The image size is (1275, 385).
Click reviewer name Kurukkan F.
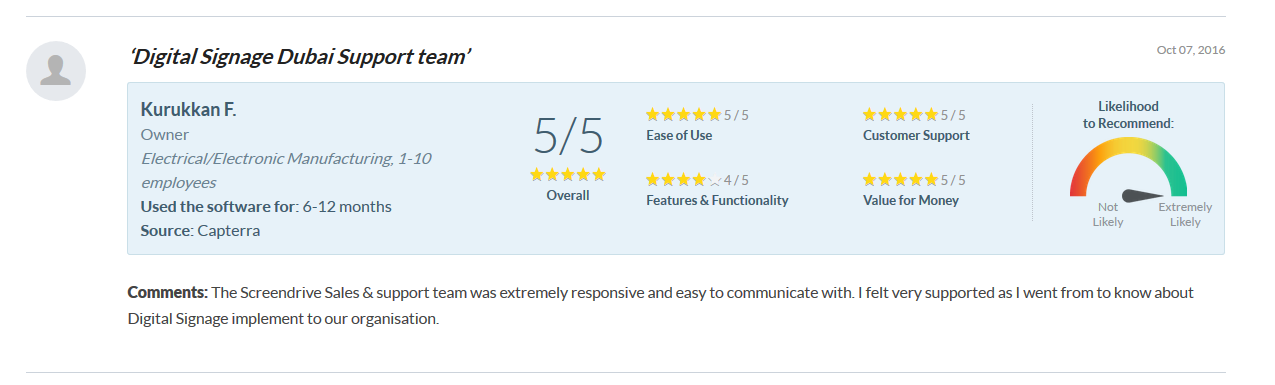(189, 109)
